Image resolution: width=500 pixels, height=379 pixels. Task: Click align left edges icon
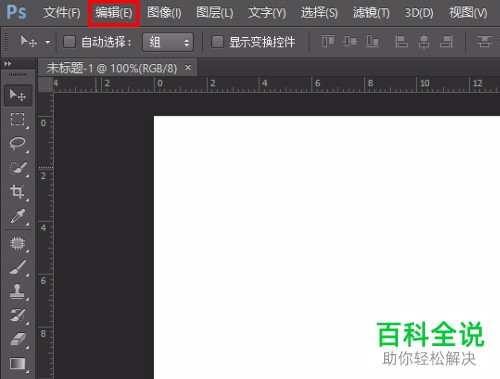pos(401,42)
